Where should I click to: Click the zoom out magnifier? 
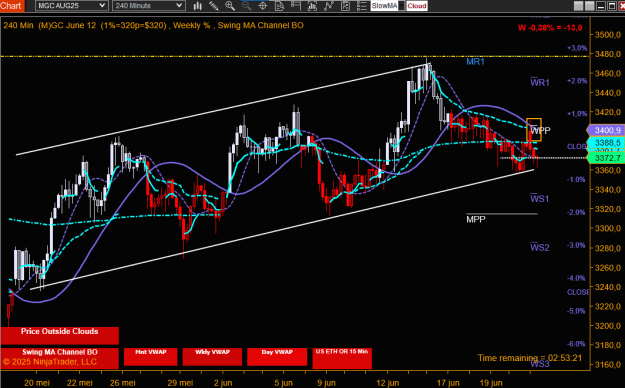(246, 6)
